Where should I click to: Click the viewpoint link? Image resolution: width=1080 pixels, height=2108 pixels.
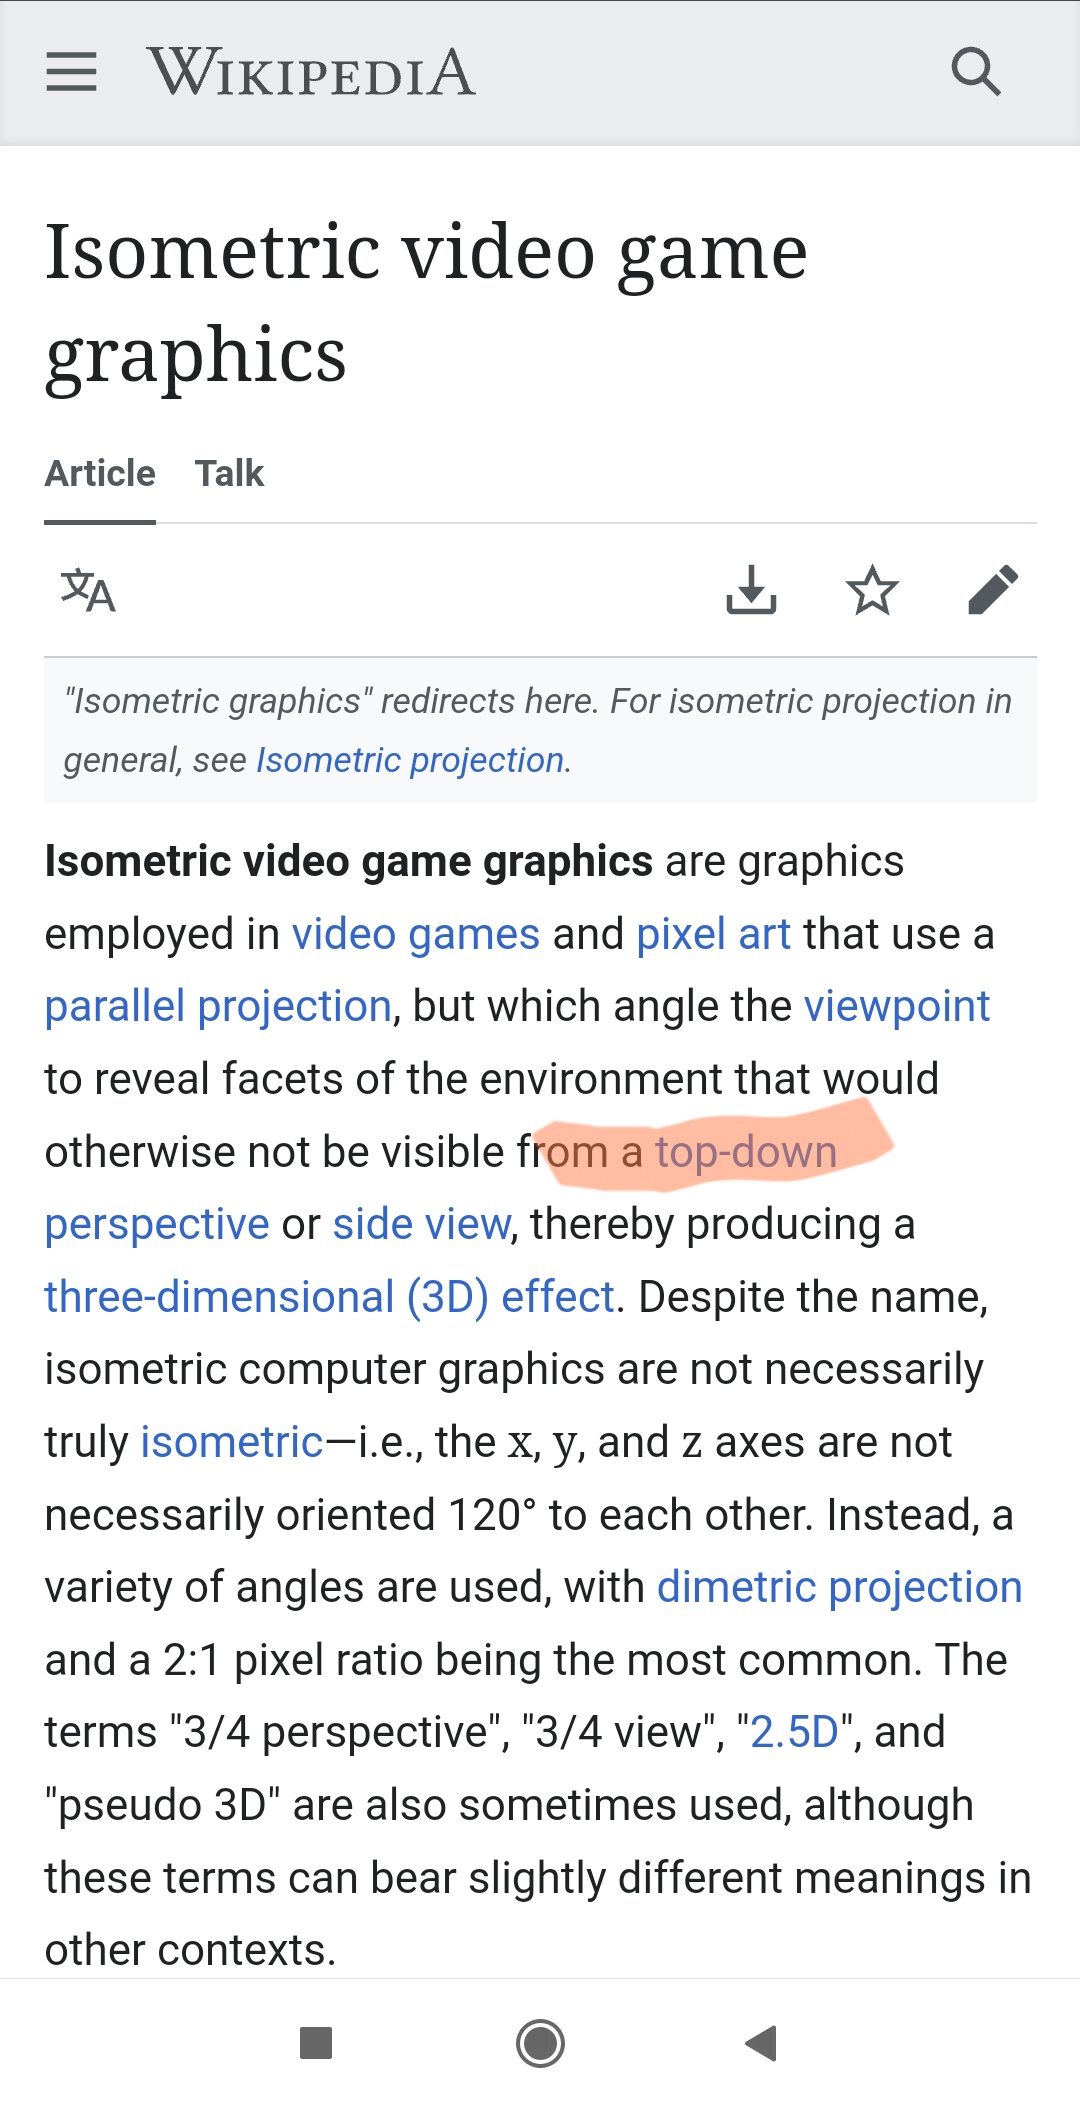[896, 1007]
